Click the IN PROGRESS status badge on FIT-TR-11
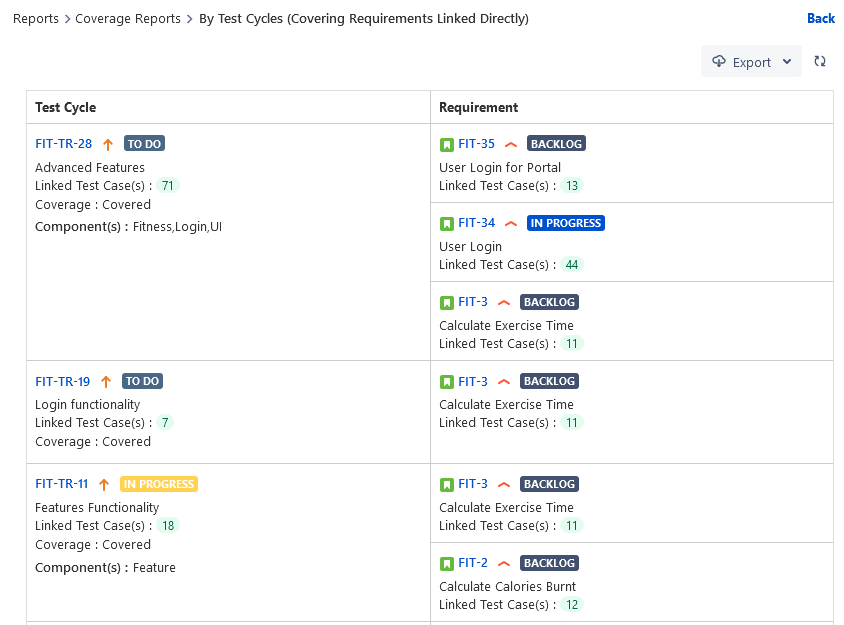 (x=159, y=484)
